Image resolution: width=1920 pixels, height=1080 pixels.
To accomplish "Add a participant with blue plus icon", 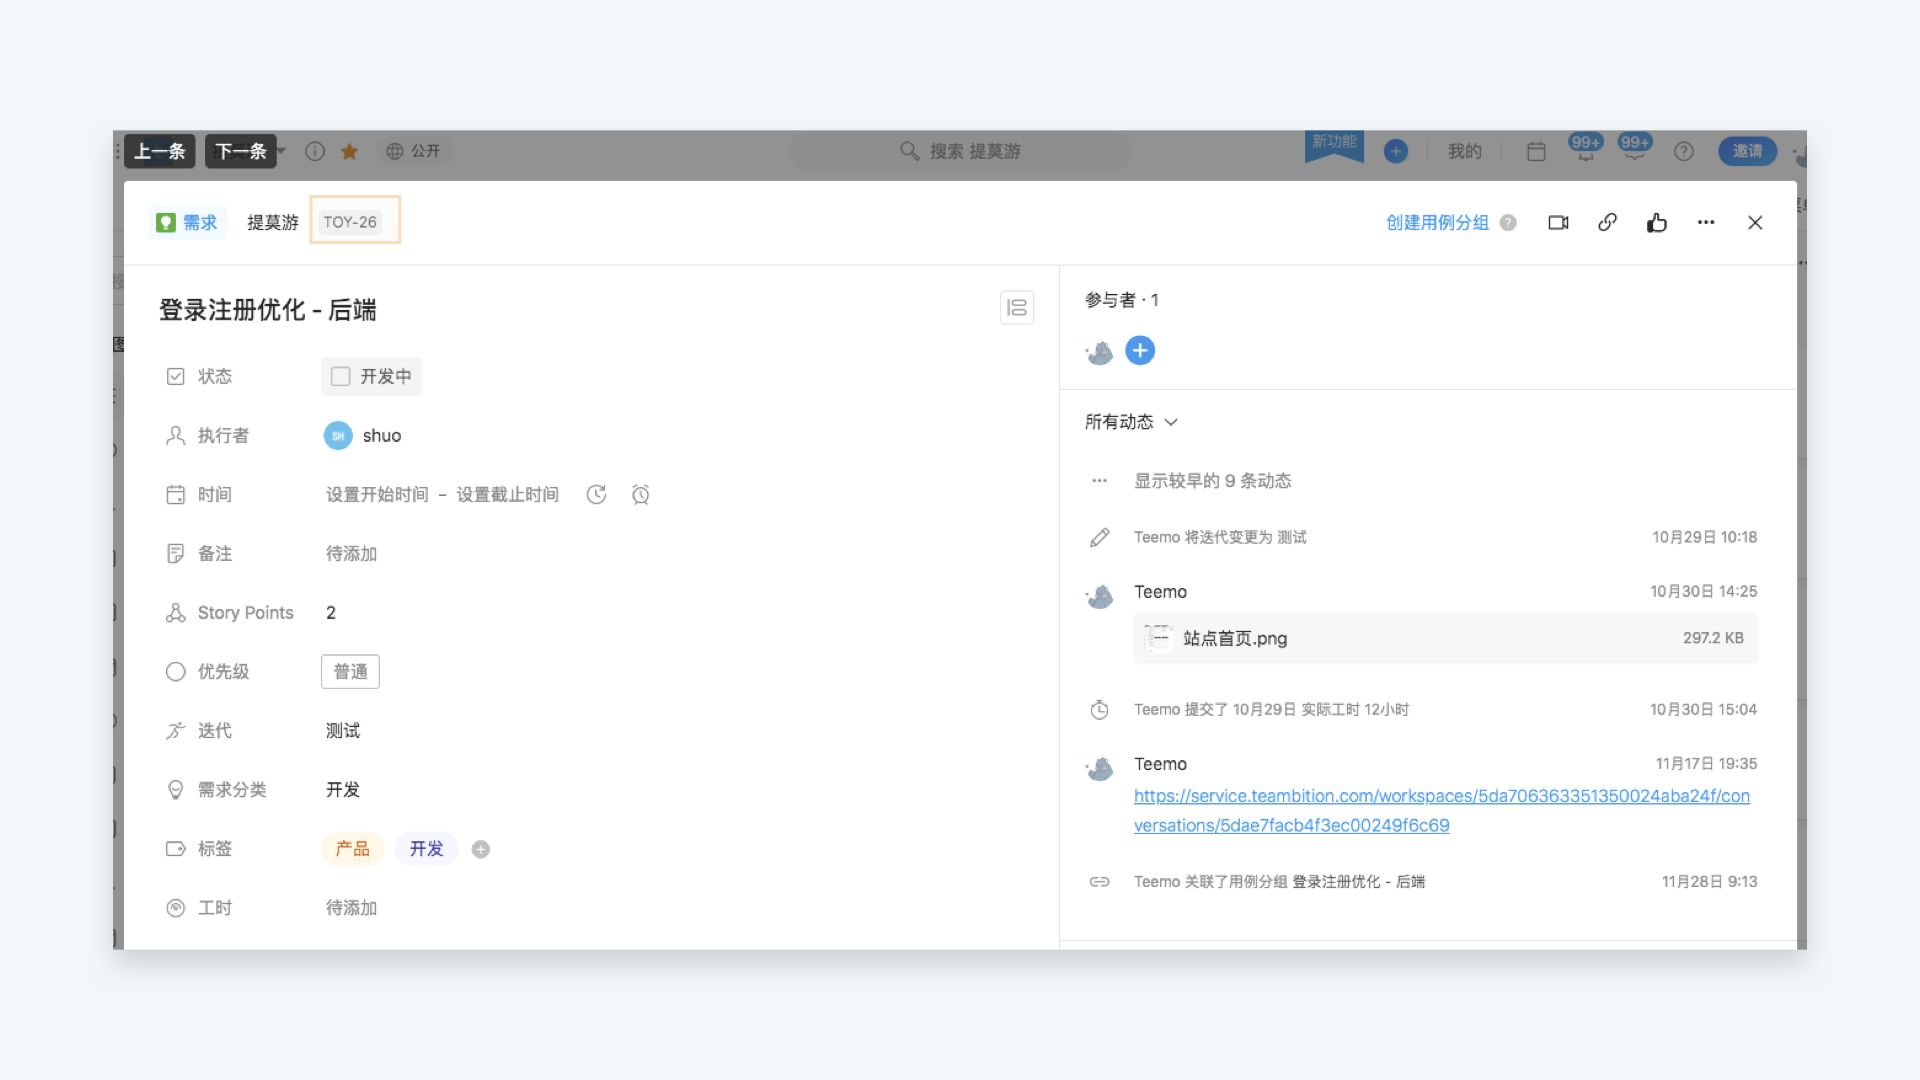I will pos(1140,350).
